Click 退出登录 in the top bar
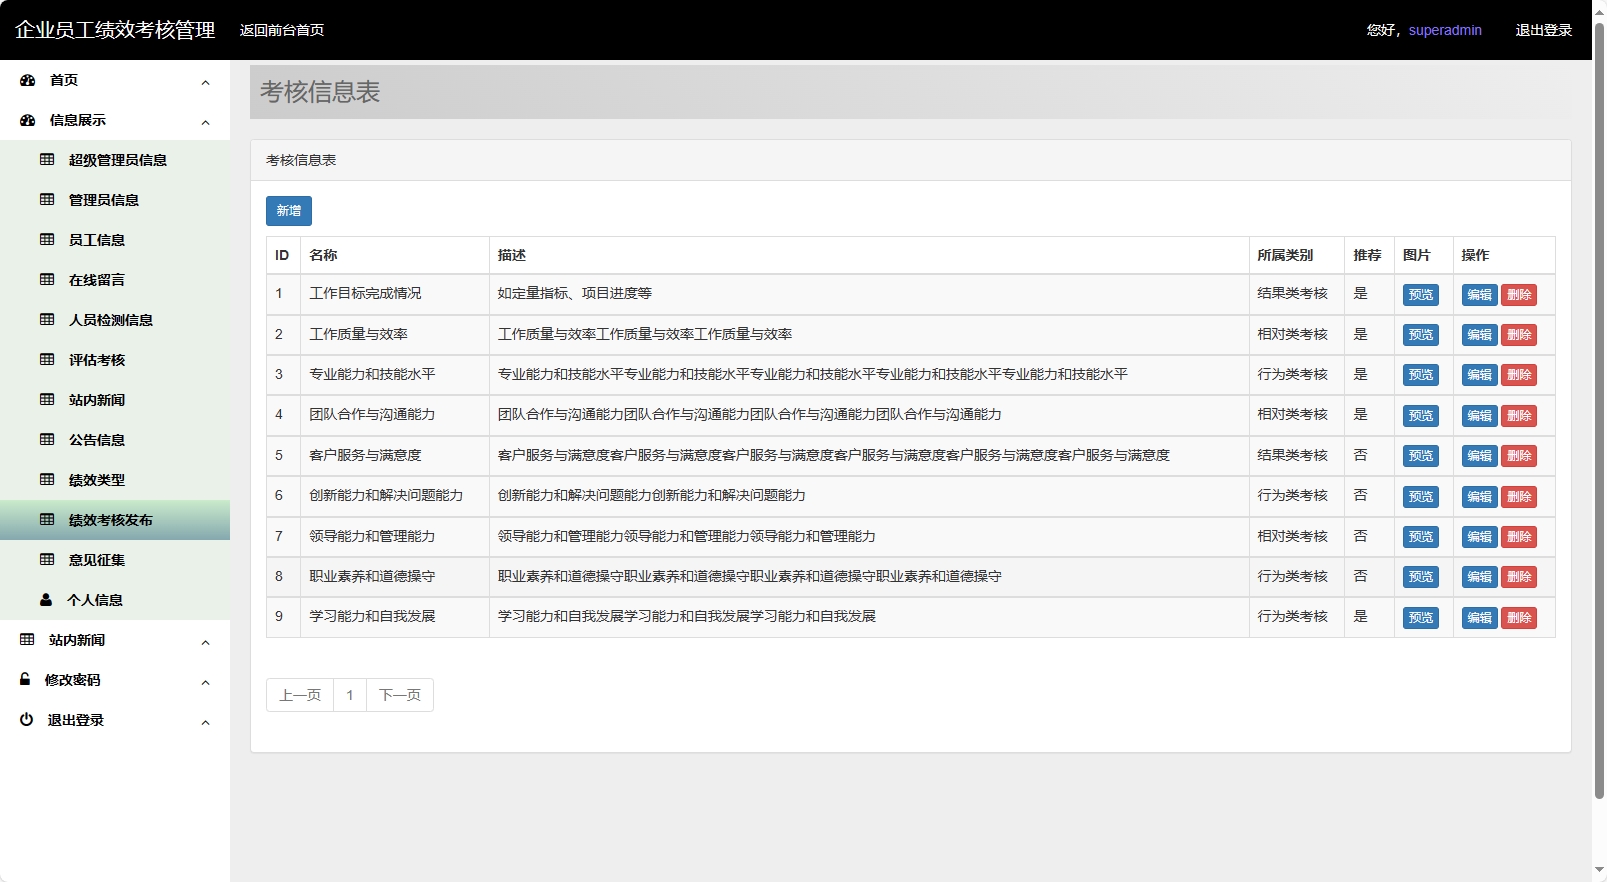The height and width of the screenshot is (882, 1607). pos(1543,30)
